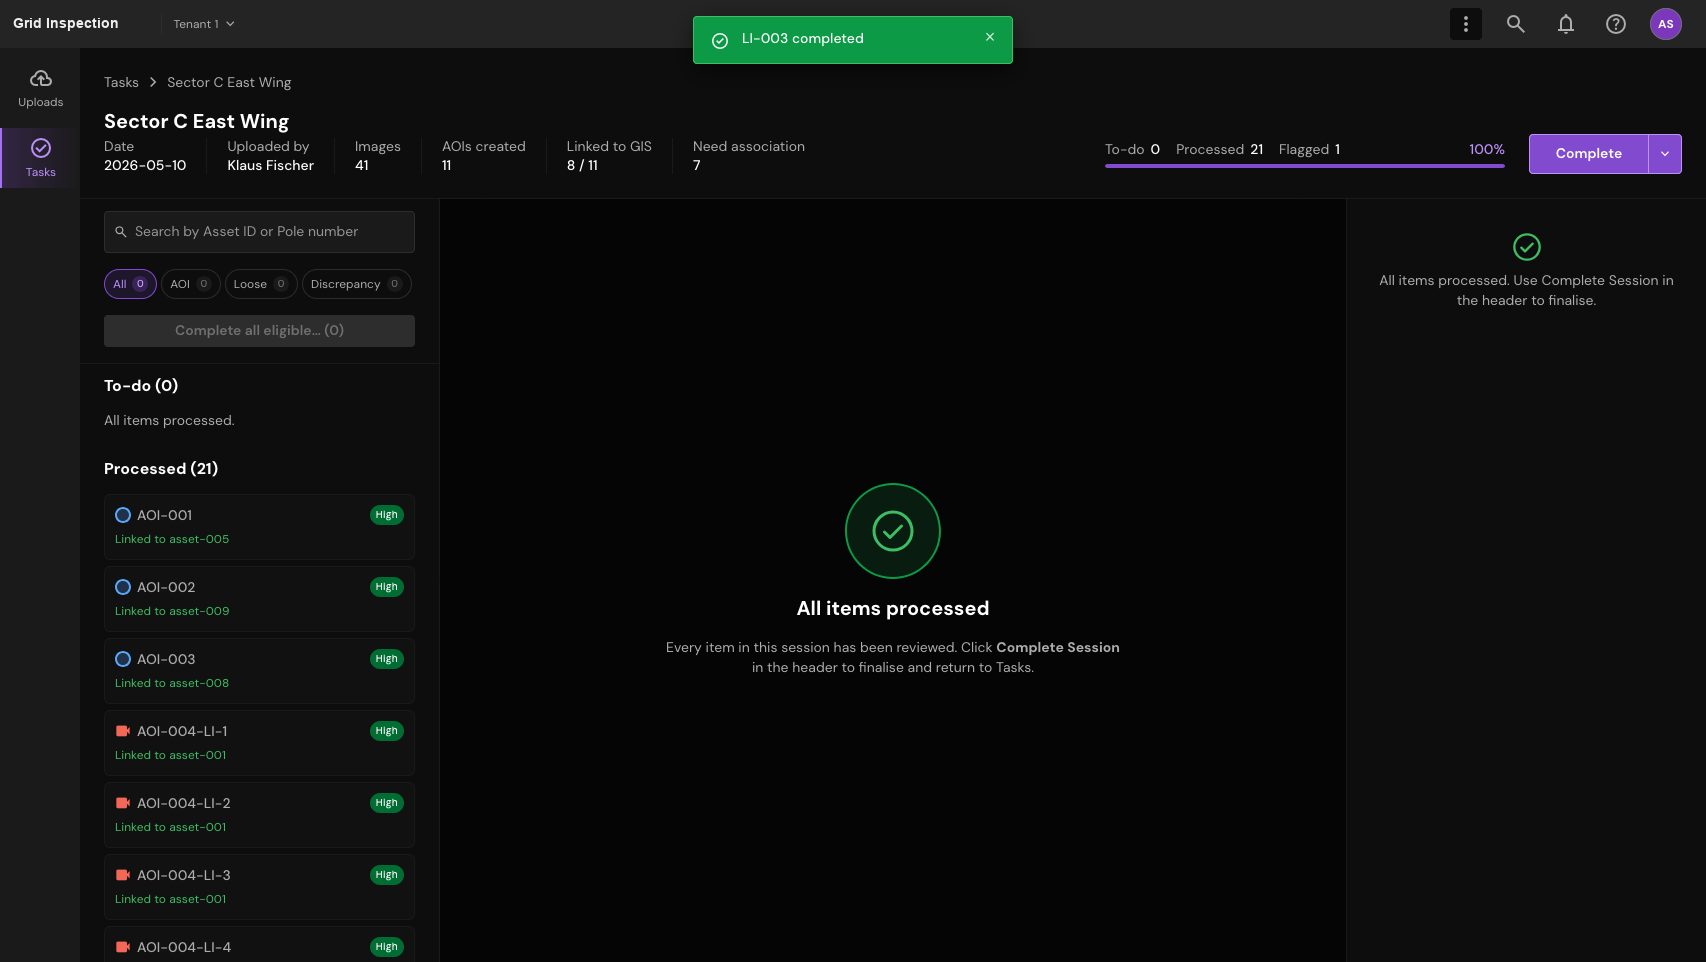Open the vertical three-dot more menu
The height and width of the screenshot is (962, 1706).
point(1466,24)
